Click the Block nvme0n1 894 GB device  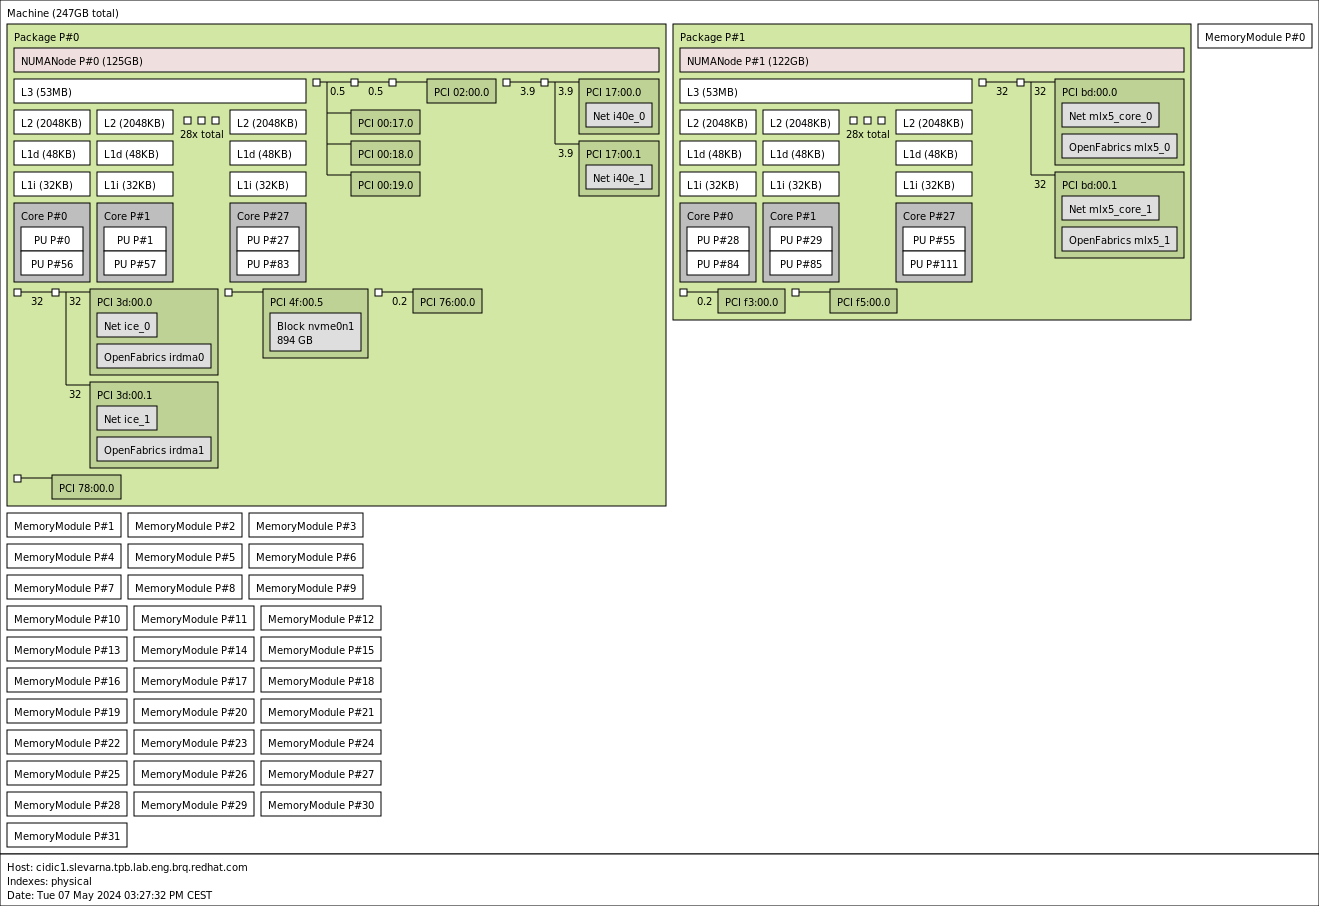(315, 333)
